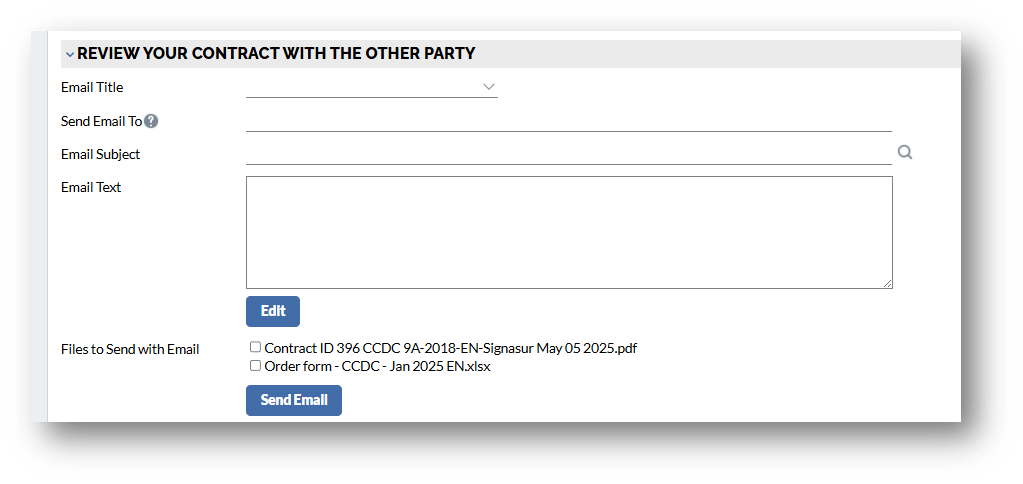Click the Edit button below the email text
This screenshot has height=484, width=1023.
click(x=273, y=311)
